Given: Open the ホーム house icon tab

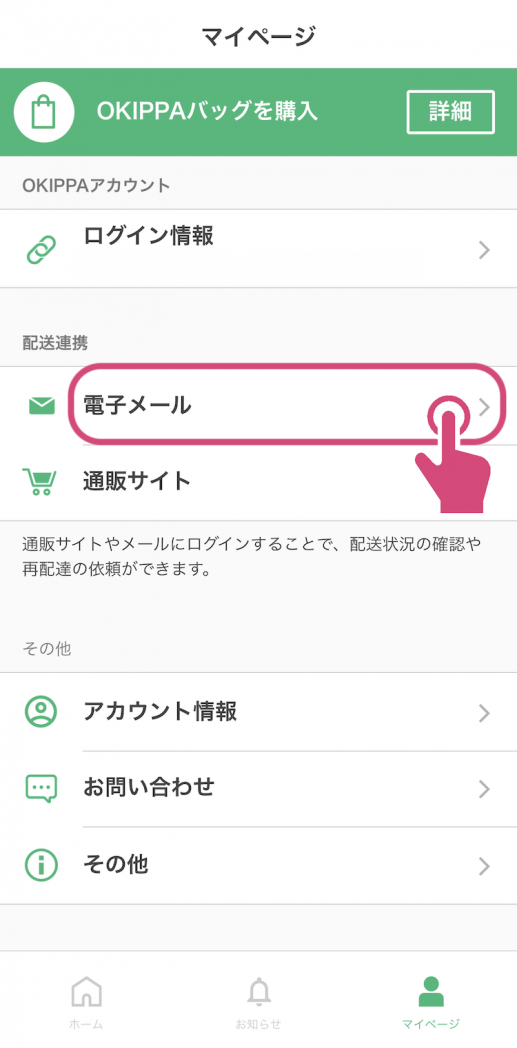Looking at the screenshot, I should pos(86,992).
